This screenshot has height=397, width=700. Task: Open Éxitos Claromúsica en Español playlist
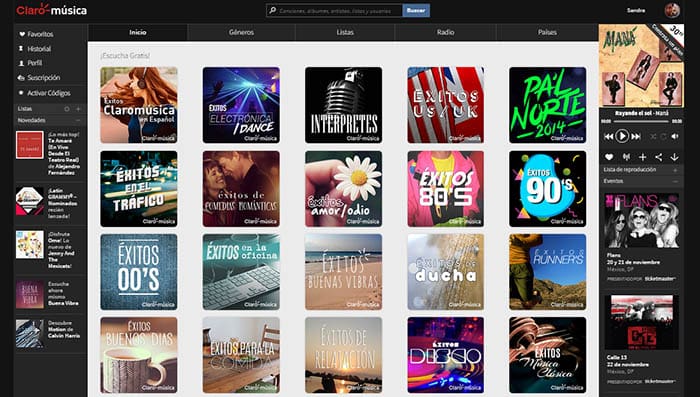(x=139, y=105)
